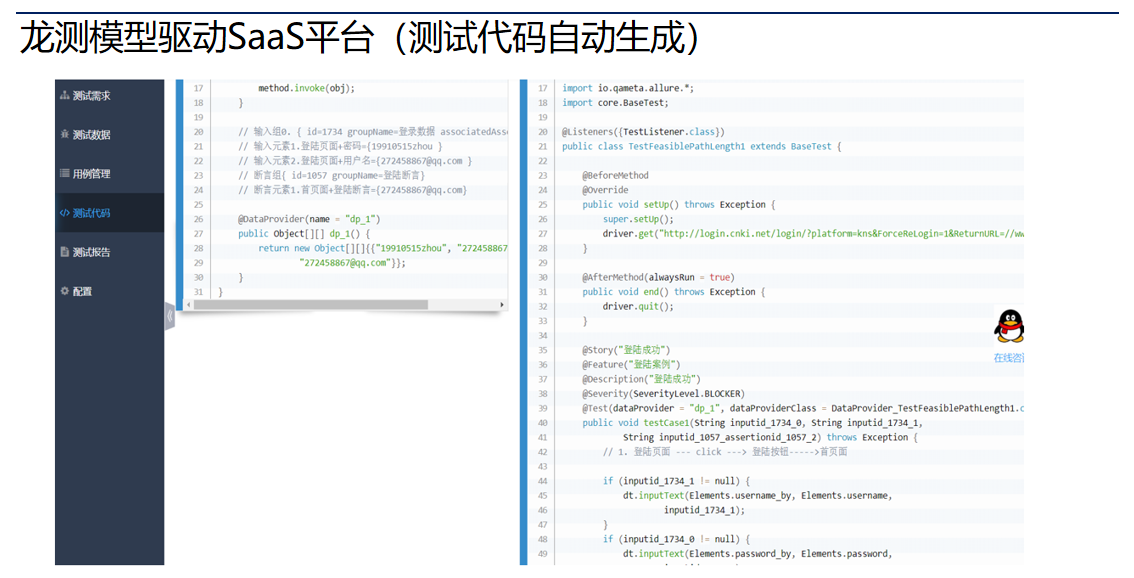
Task: Click the right arrow of horizontal scrollbar
Action: 502,305
